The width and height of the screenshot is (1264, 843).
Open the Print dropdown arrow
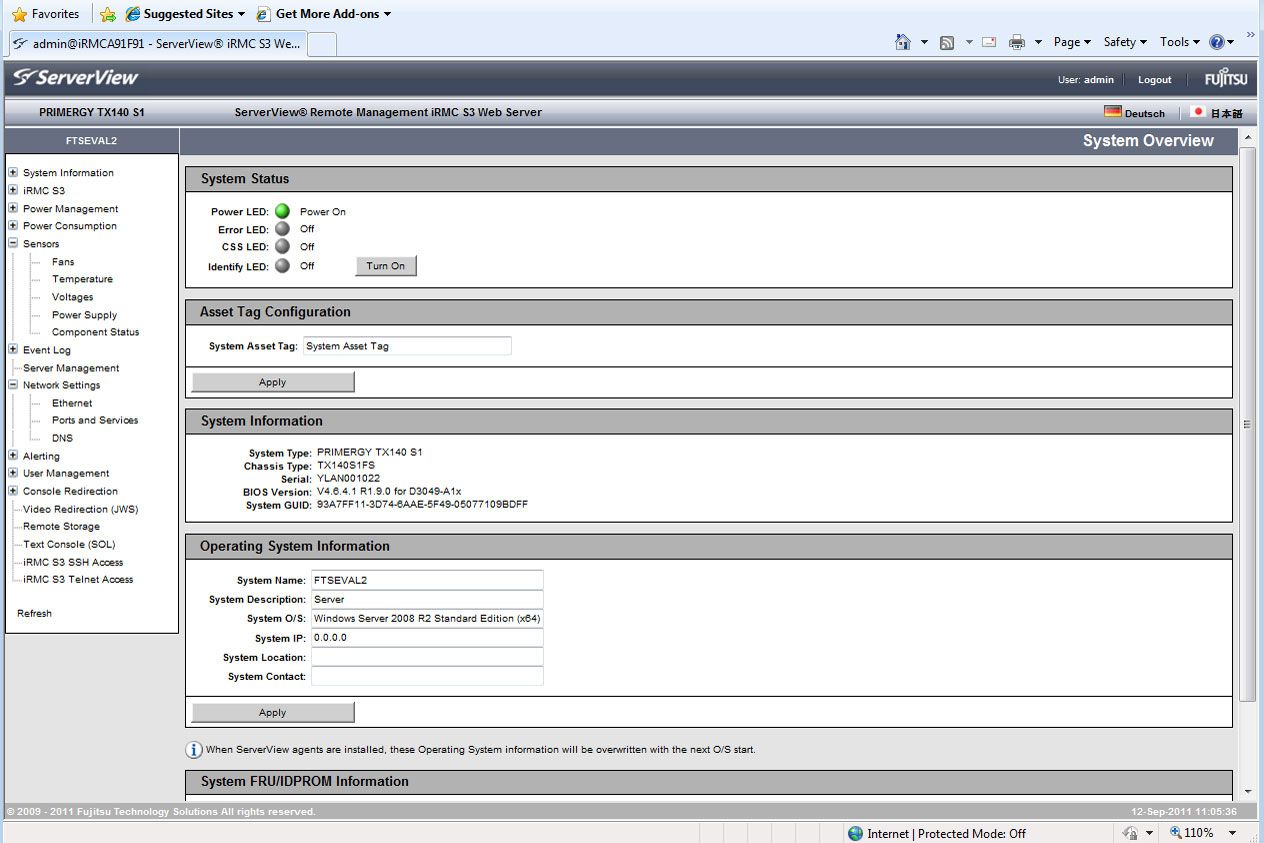click(x=1038, y=42)
